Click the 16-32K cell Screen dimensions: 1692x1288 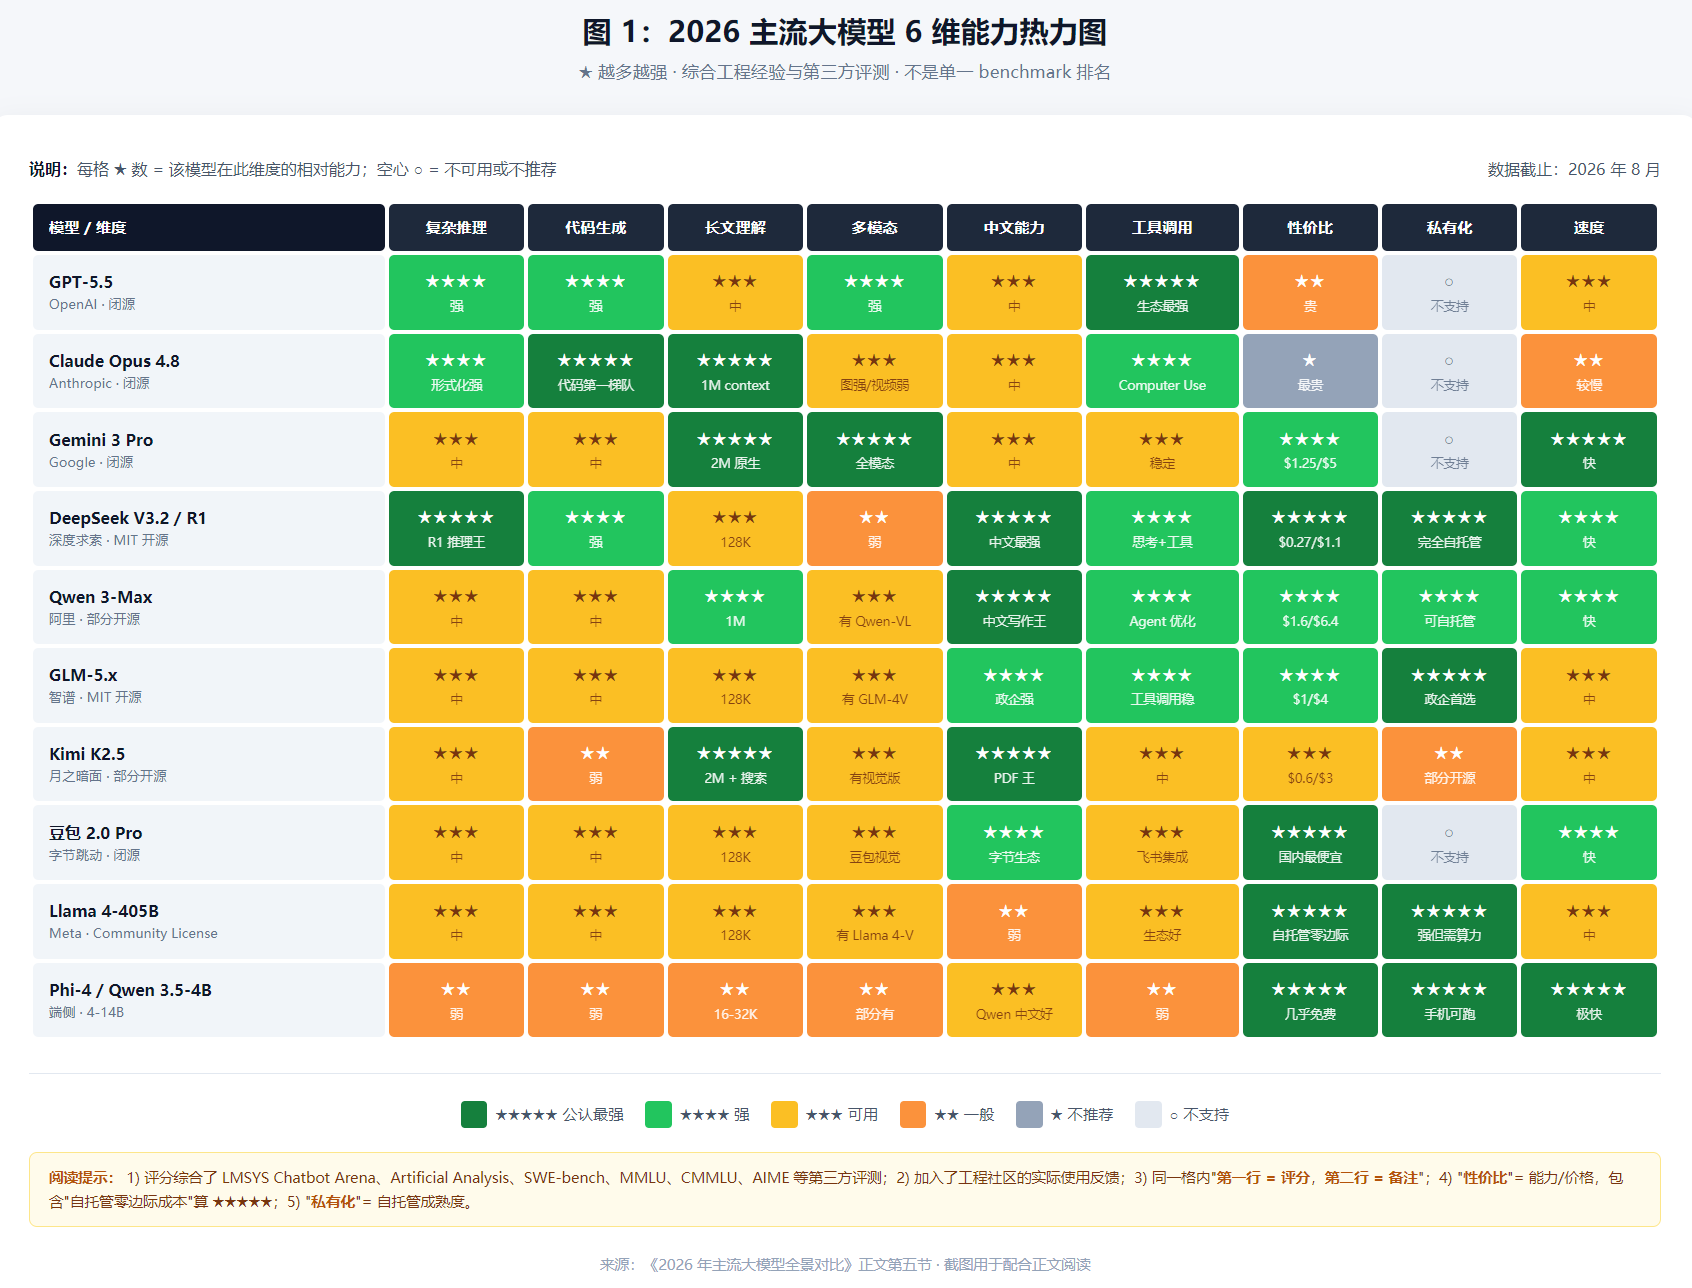pyautogui.click(x=735, y=1000)
